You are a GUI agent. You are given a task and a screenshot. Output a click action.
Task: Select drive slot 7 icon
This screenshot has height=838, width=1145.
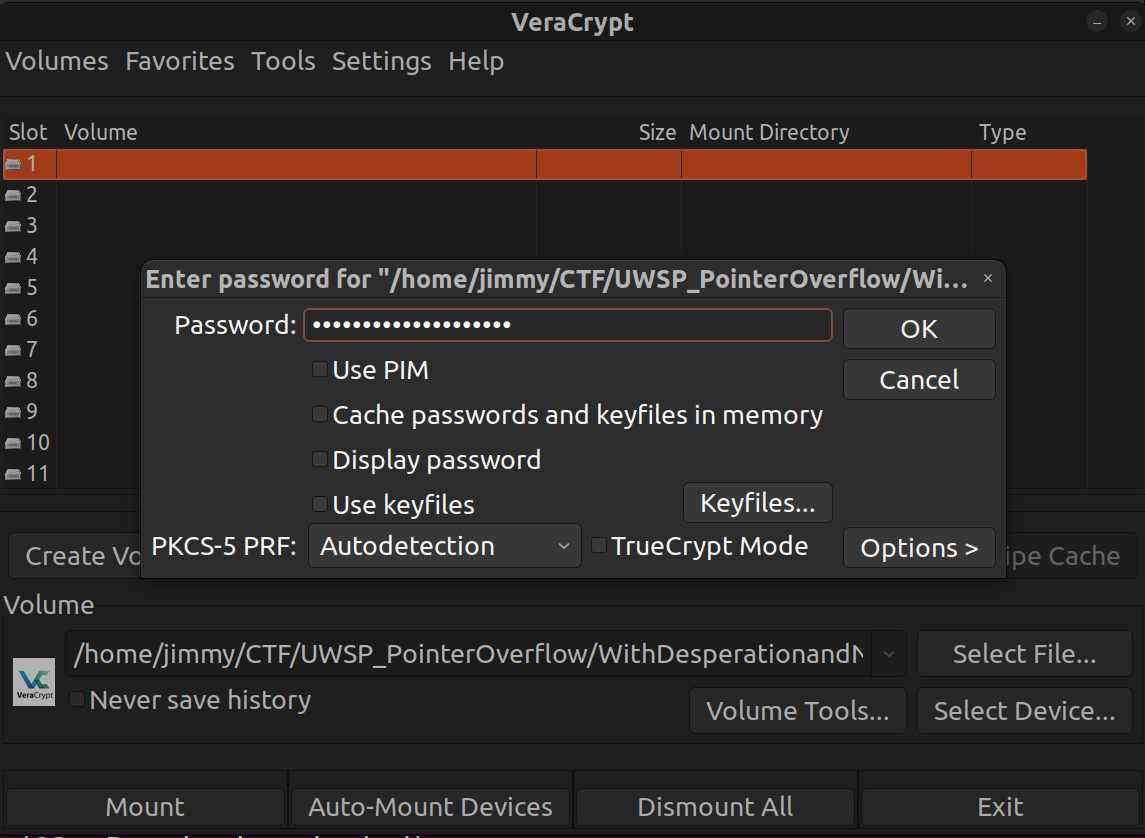pyautogui.click(x=13, y=350)
